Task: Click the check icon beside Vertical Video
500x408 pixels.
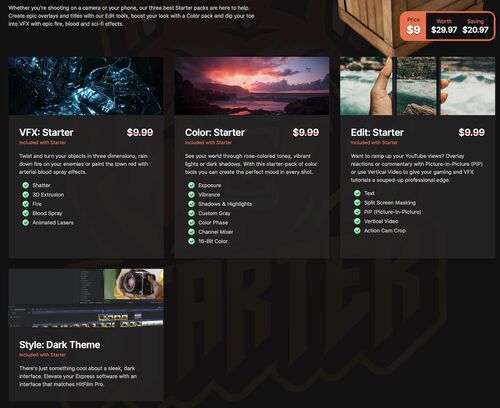Action: coord(357,221)
